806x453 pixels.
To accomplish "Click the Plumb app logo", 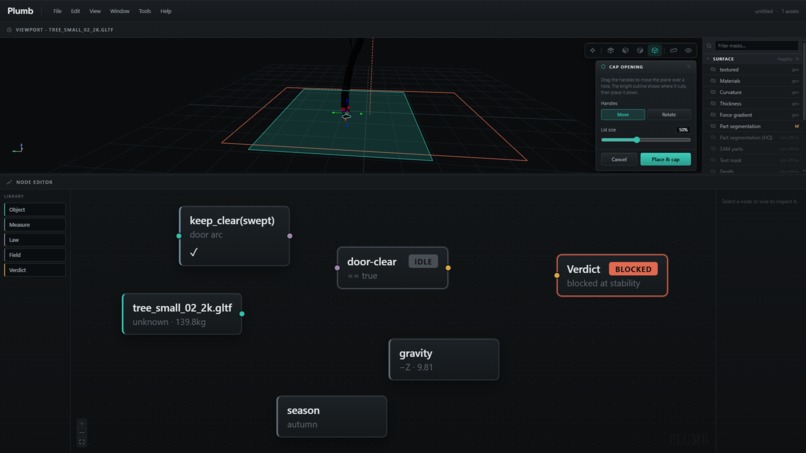I will (21, 11).
